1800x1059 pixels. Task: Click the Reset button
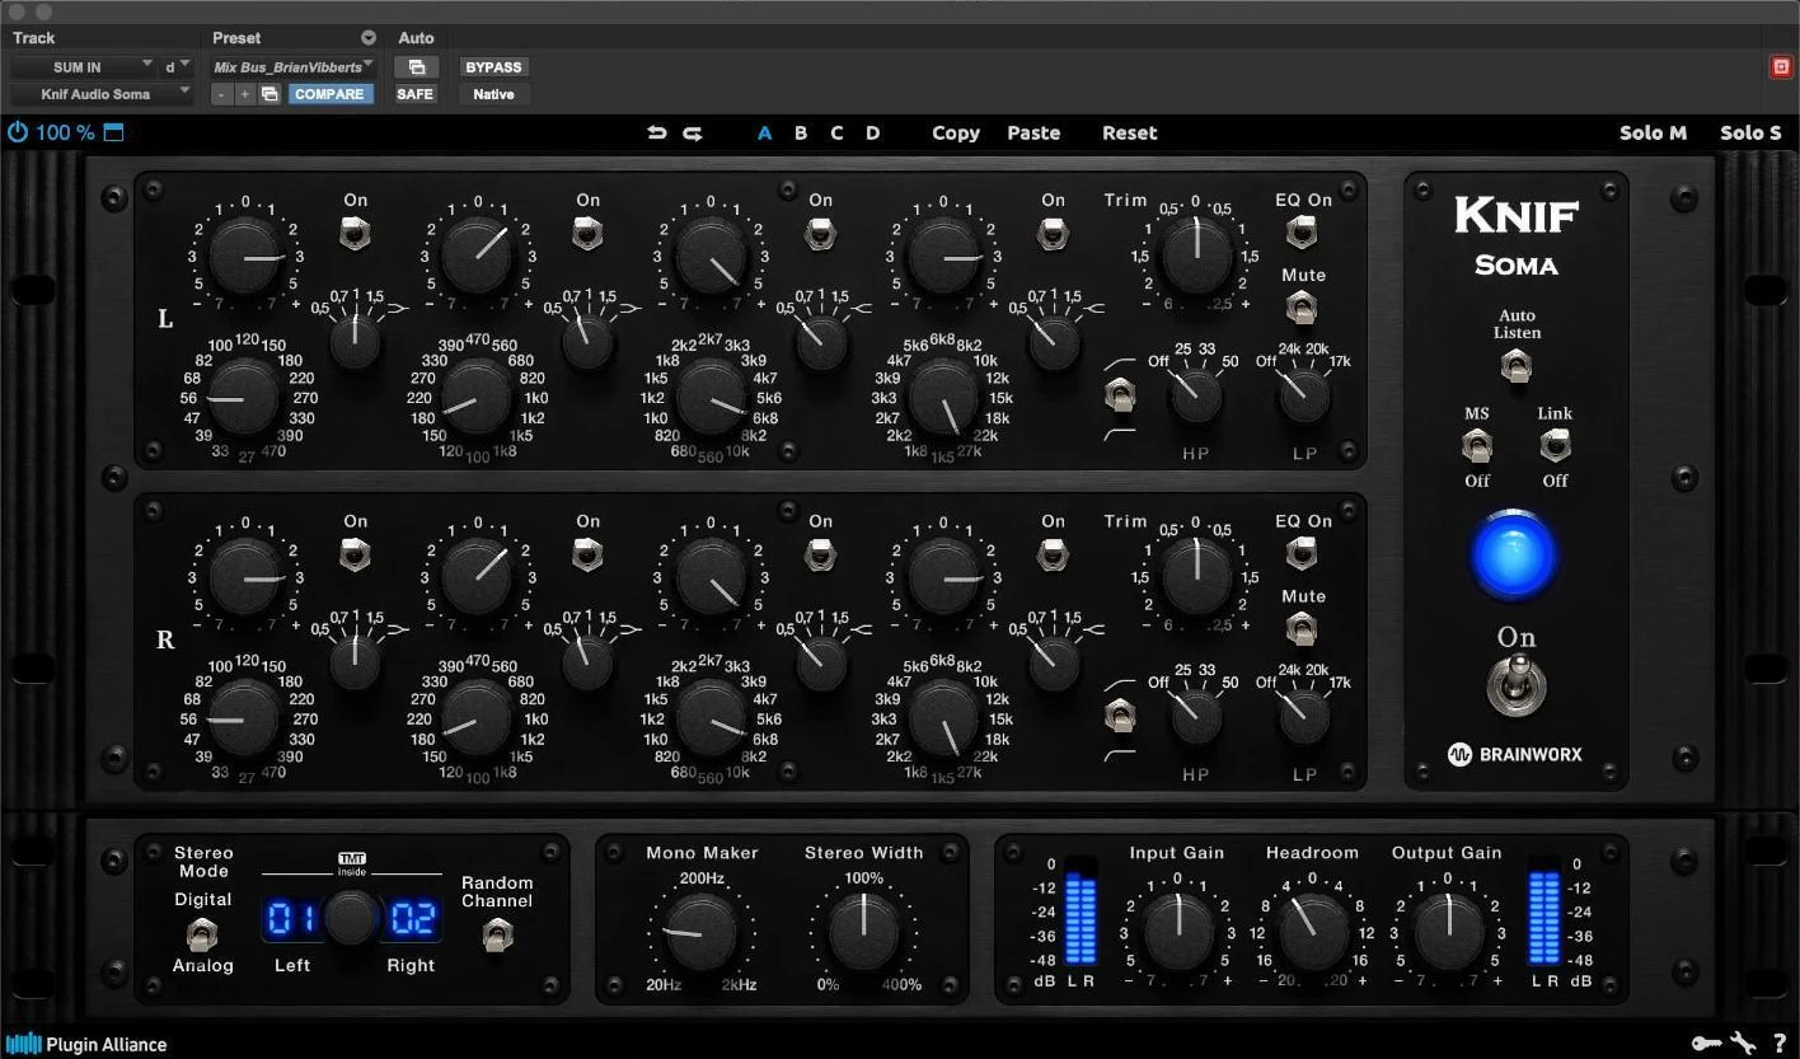click(x=1129, y=132)
